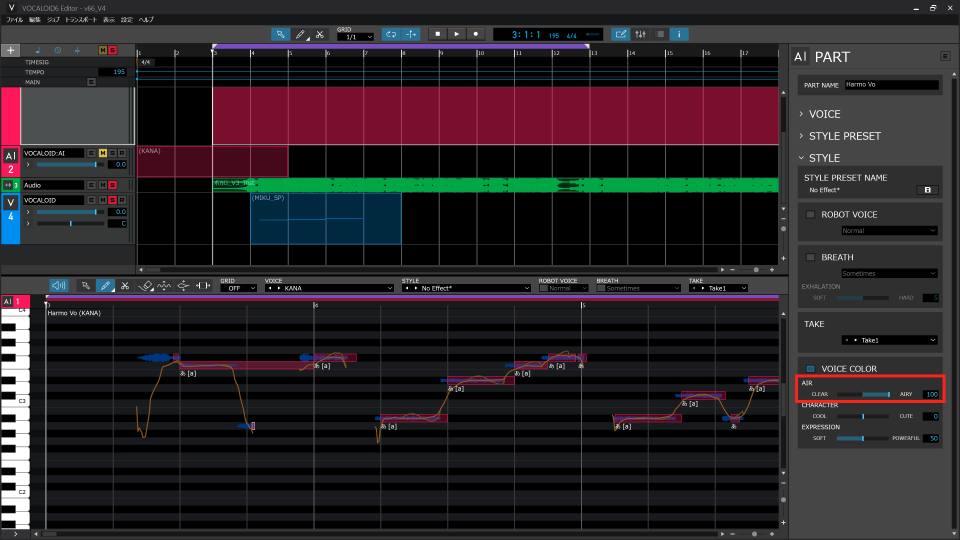Screen dimensions: 960x540
Task: Toggle global solo S button
Action: (113, 50)
